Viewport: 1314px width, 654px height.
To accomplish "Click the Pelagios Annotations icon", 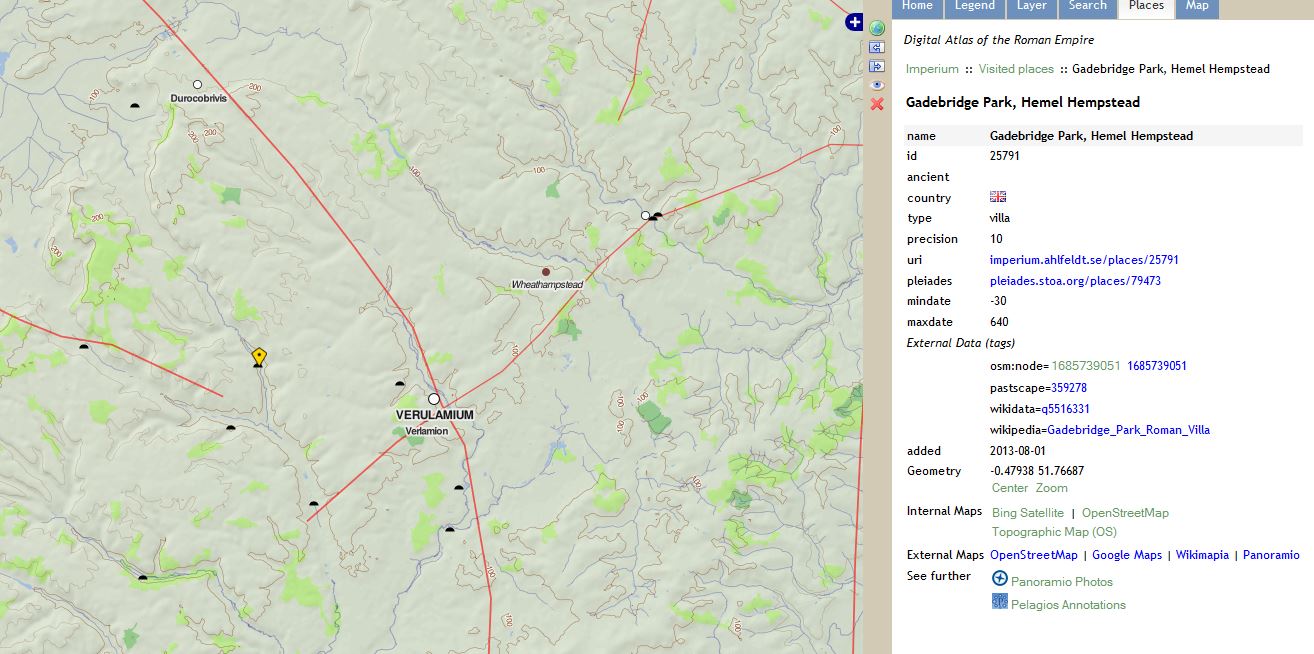I will pos(999,602).
